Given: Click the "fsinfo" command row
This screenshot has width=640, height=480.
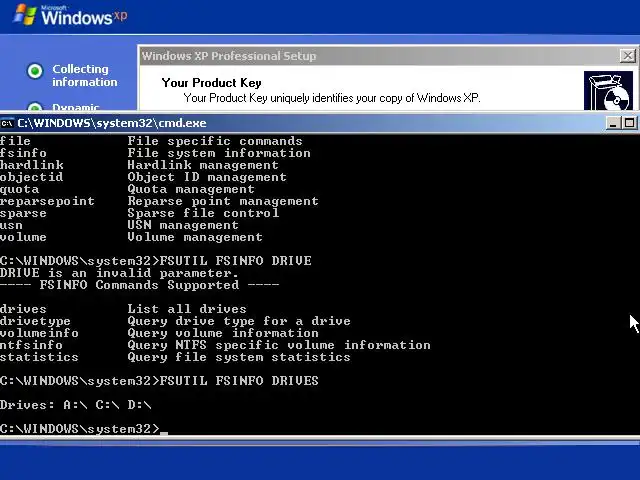Looking at the screenshot, I should pos(155,153).
